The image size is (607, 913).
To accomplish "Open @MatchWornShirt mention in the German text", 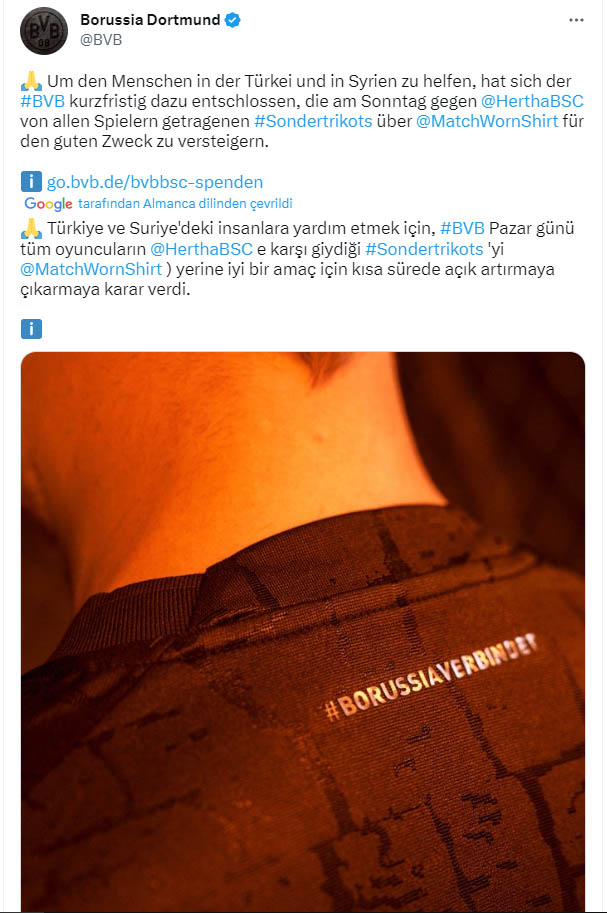I will 487,121.
